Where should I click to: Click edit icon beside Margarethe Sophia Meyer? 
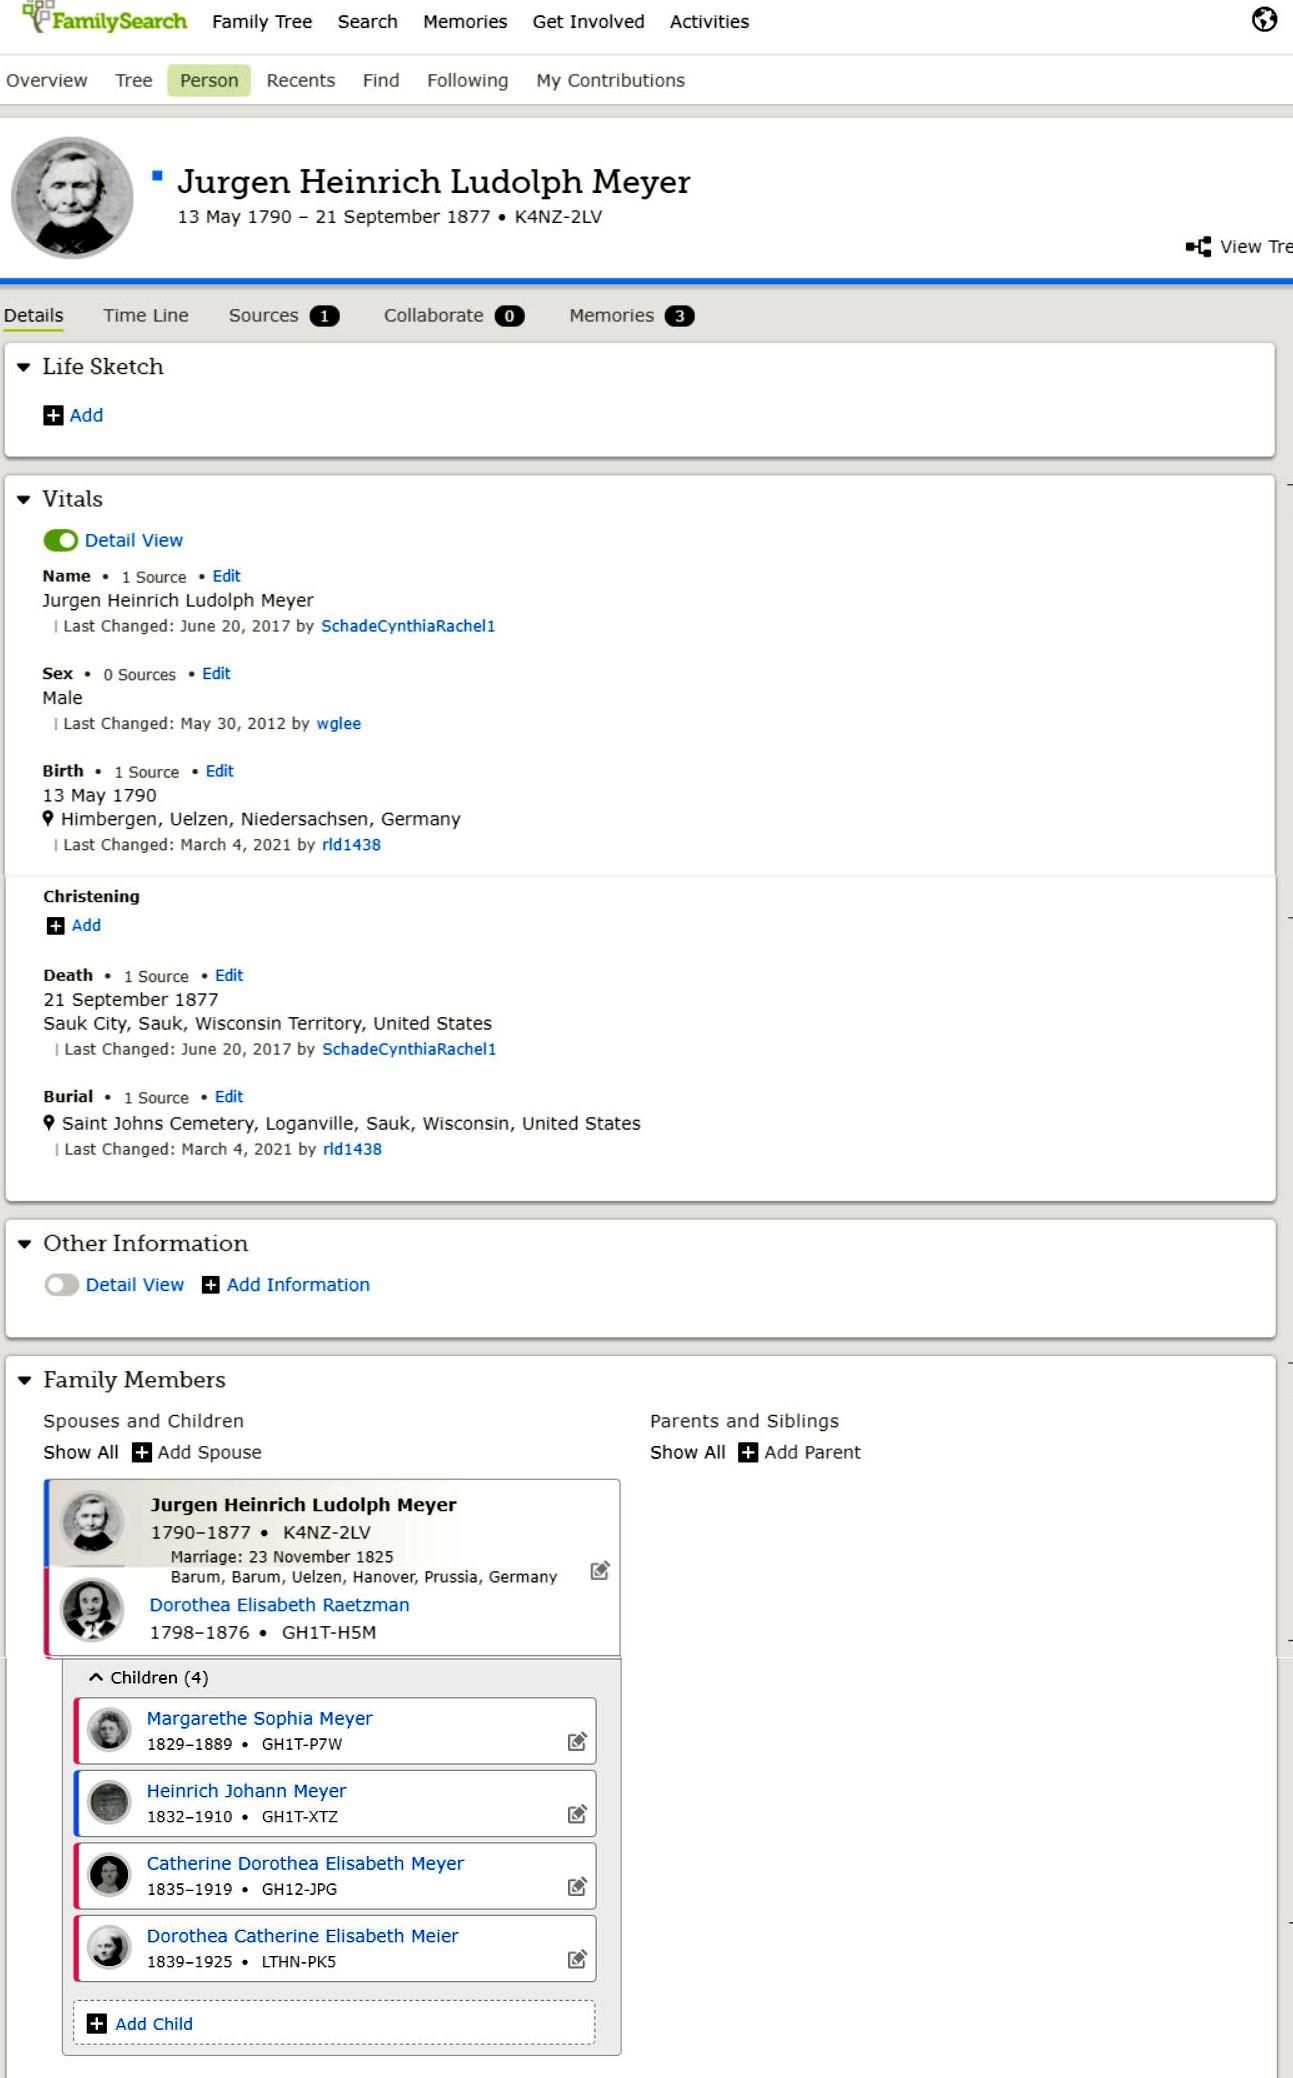577,1742
